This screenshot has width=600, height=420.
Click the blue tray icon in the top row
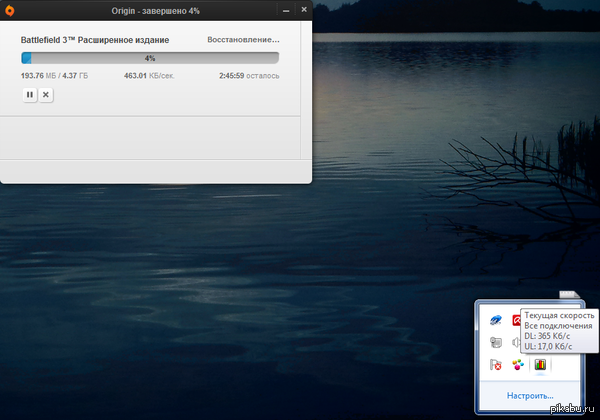pyautogui.click(x=495, y=320)
